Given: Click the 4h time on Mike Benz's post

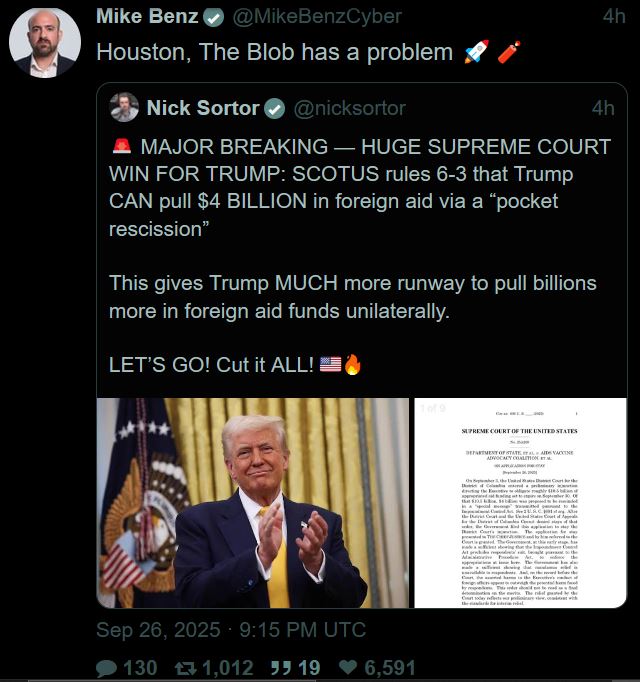Looking at the screenshot, I should point(614,17).
